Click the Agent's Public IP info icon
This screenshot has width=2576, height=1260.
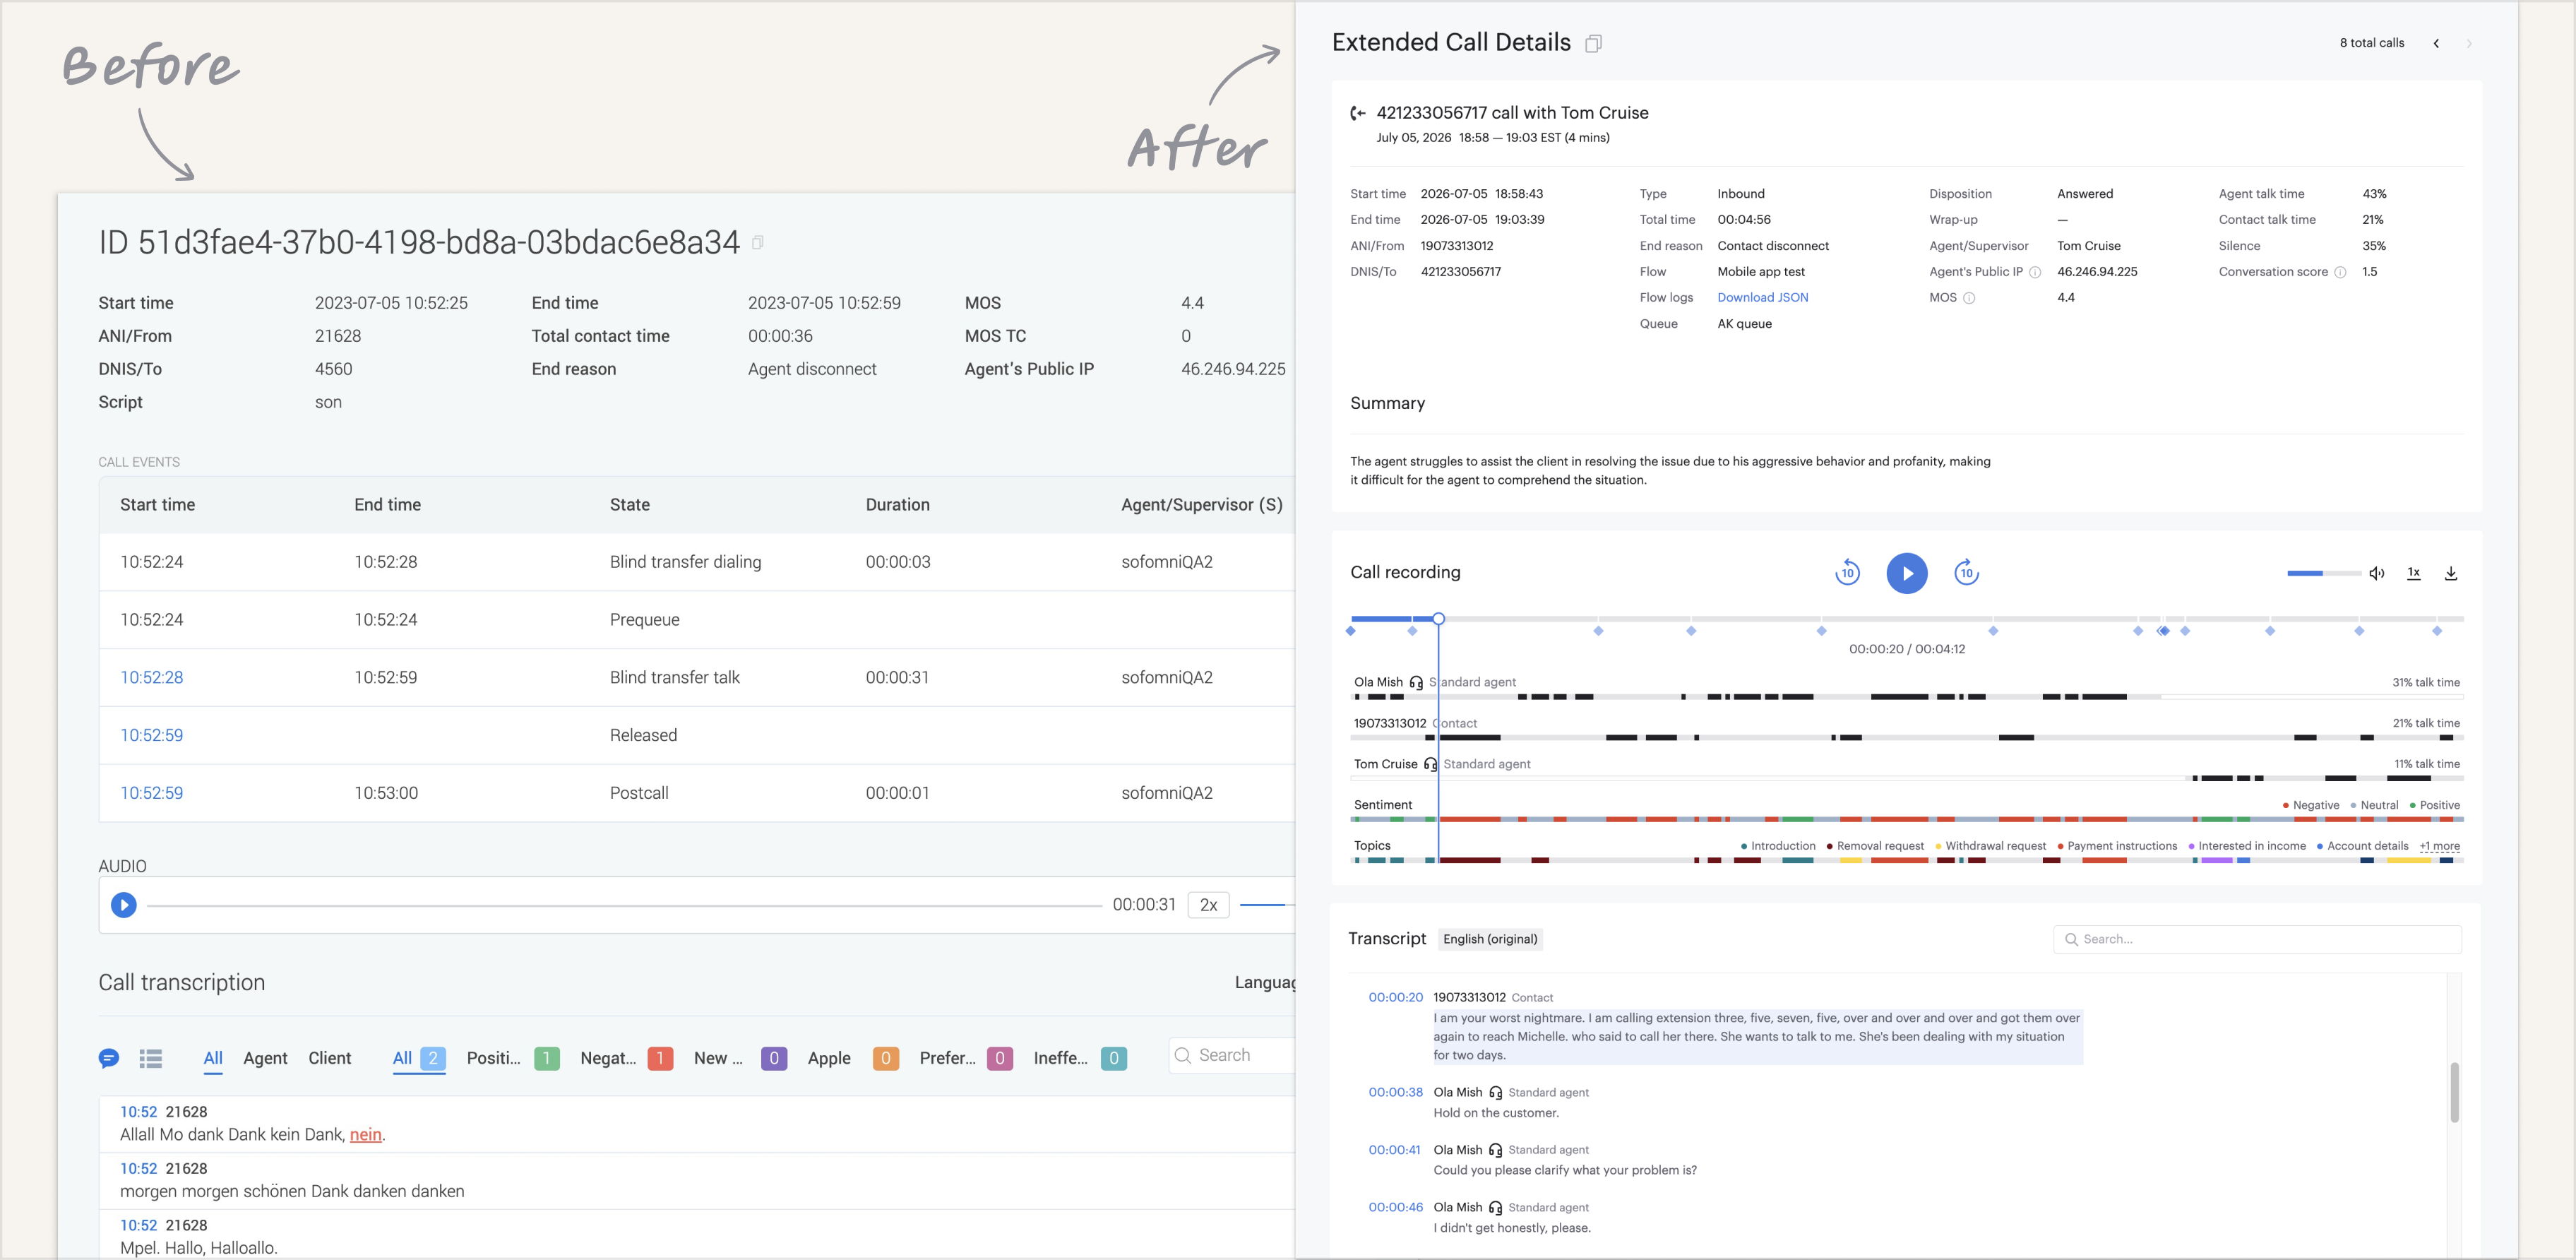[2035, 272]
